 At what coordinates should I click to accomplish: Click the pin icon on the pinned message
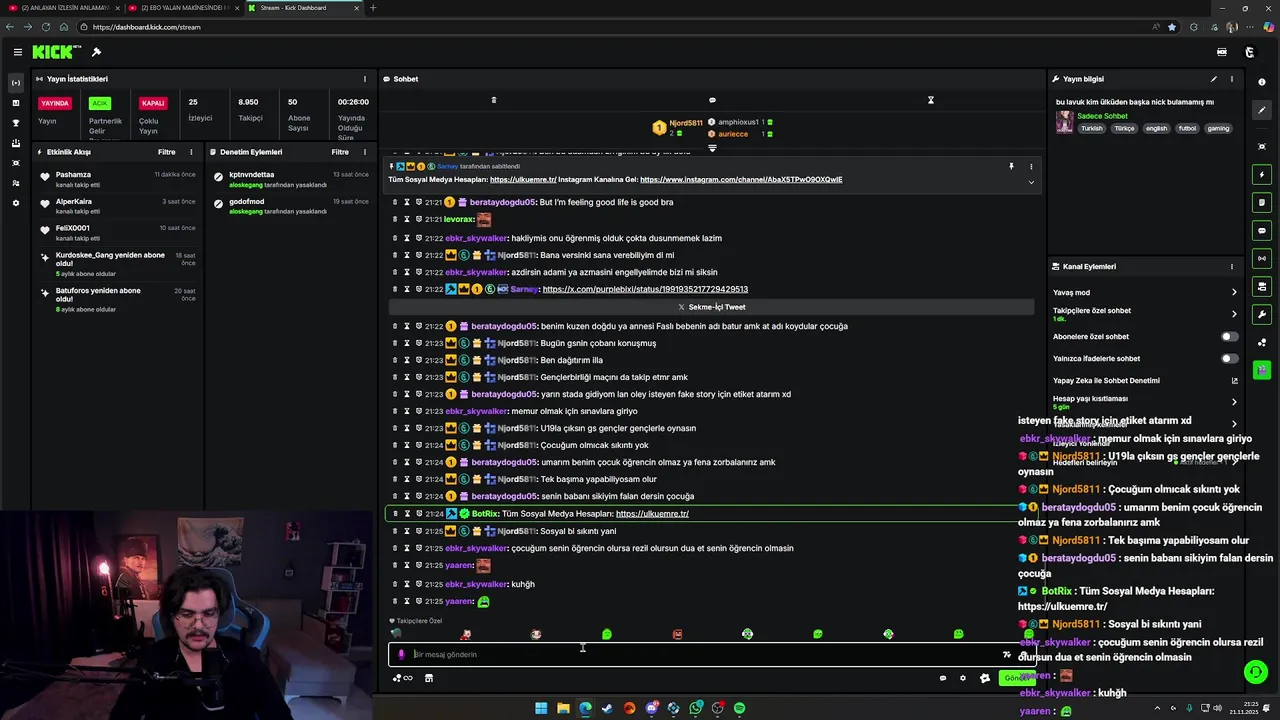pos(1011,166)
